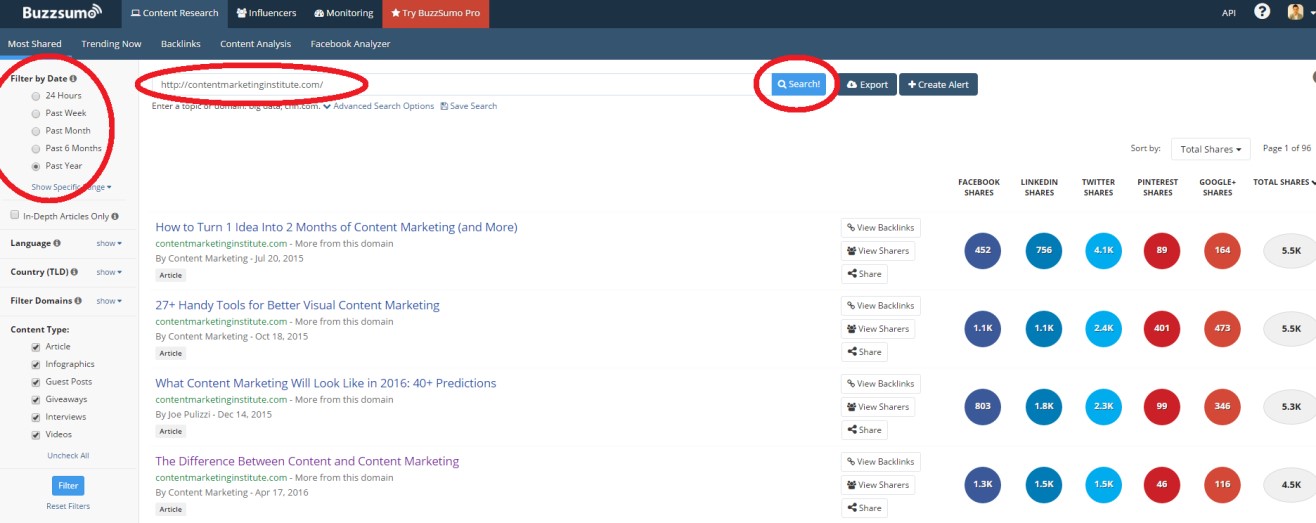
Task: Open the Total Shares sort dropdown
Action: click(x=1211, y=149)
